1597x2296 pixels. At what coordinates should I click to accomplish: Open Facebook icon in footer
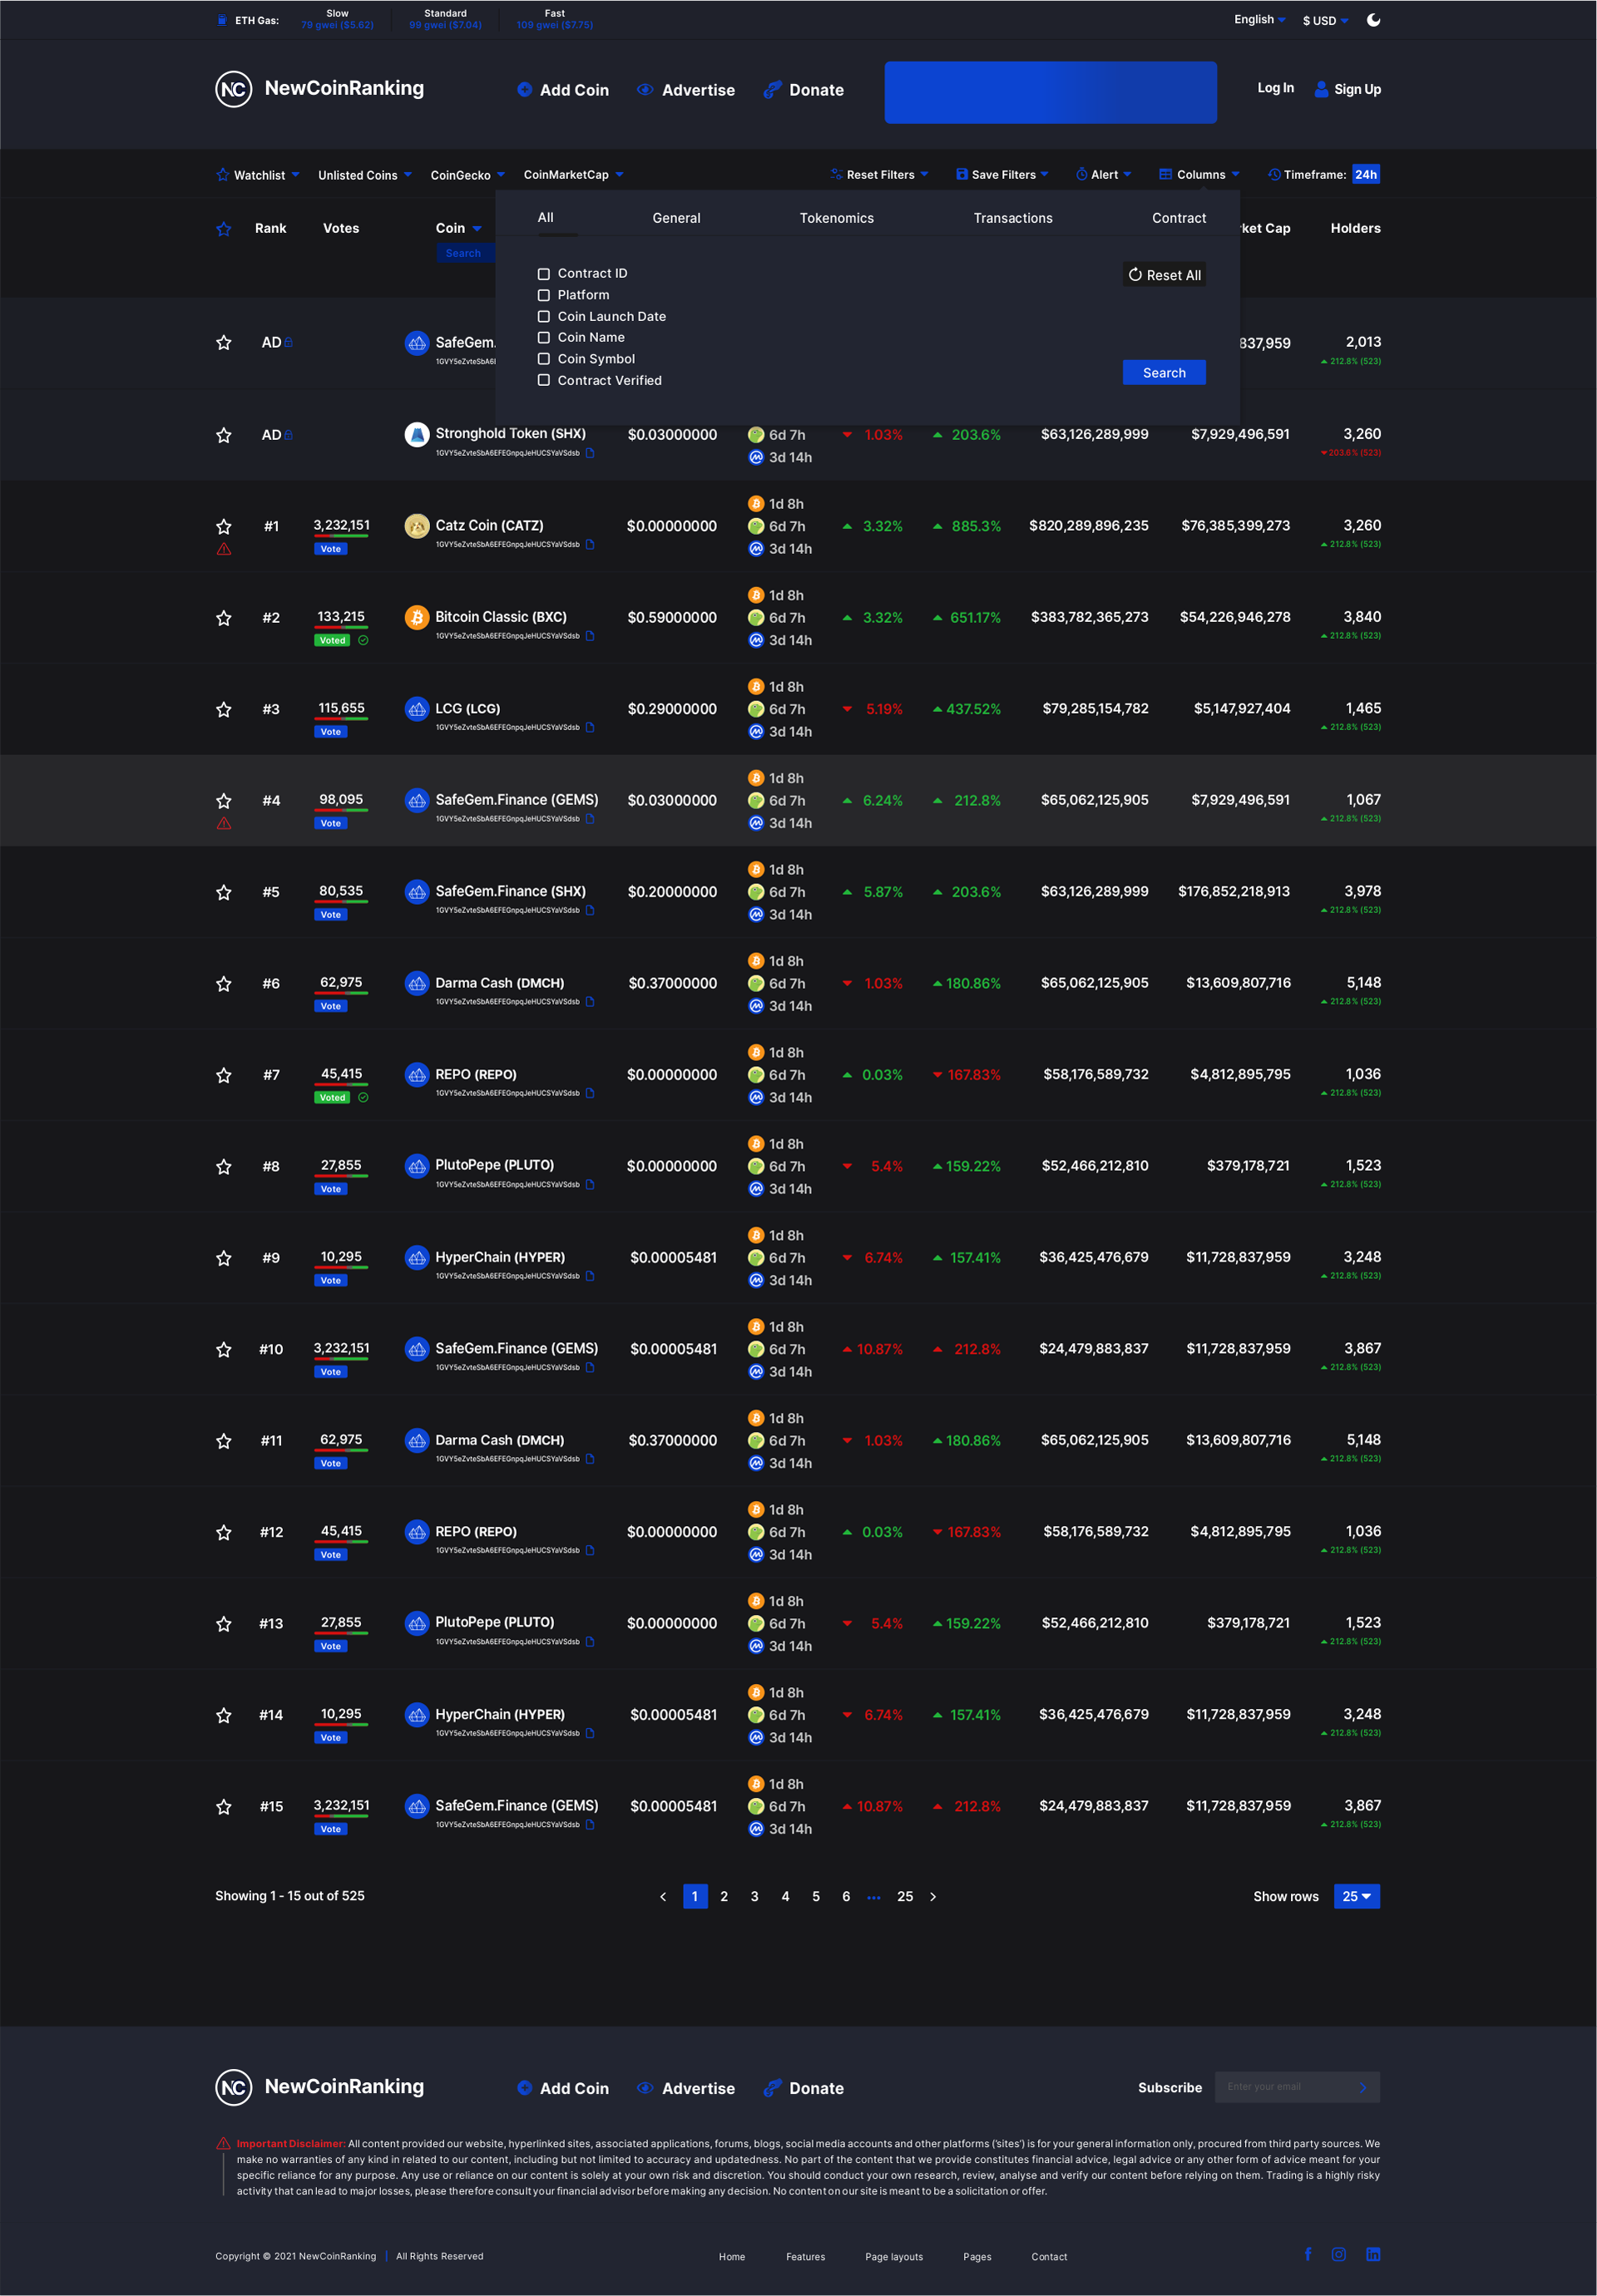1308,2254
